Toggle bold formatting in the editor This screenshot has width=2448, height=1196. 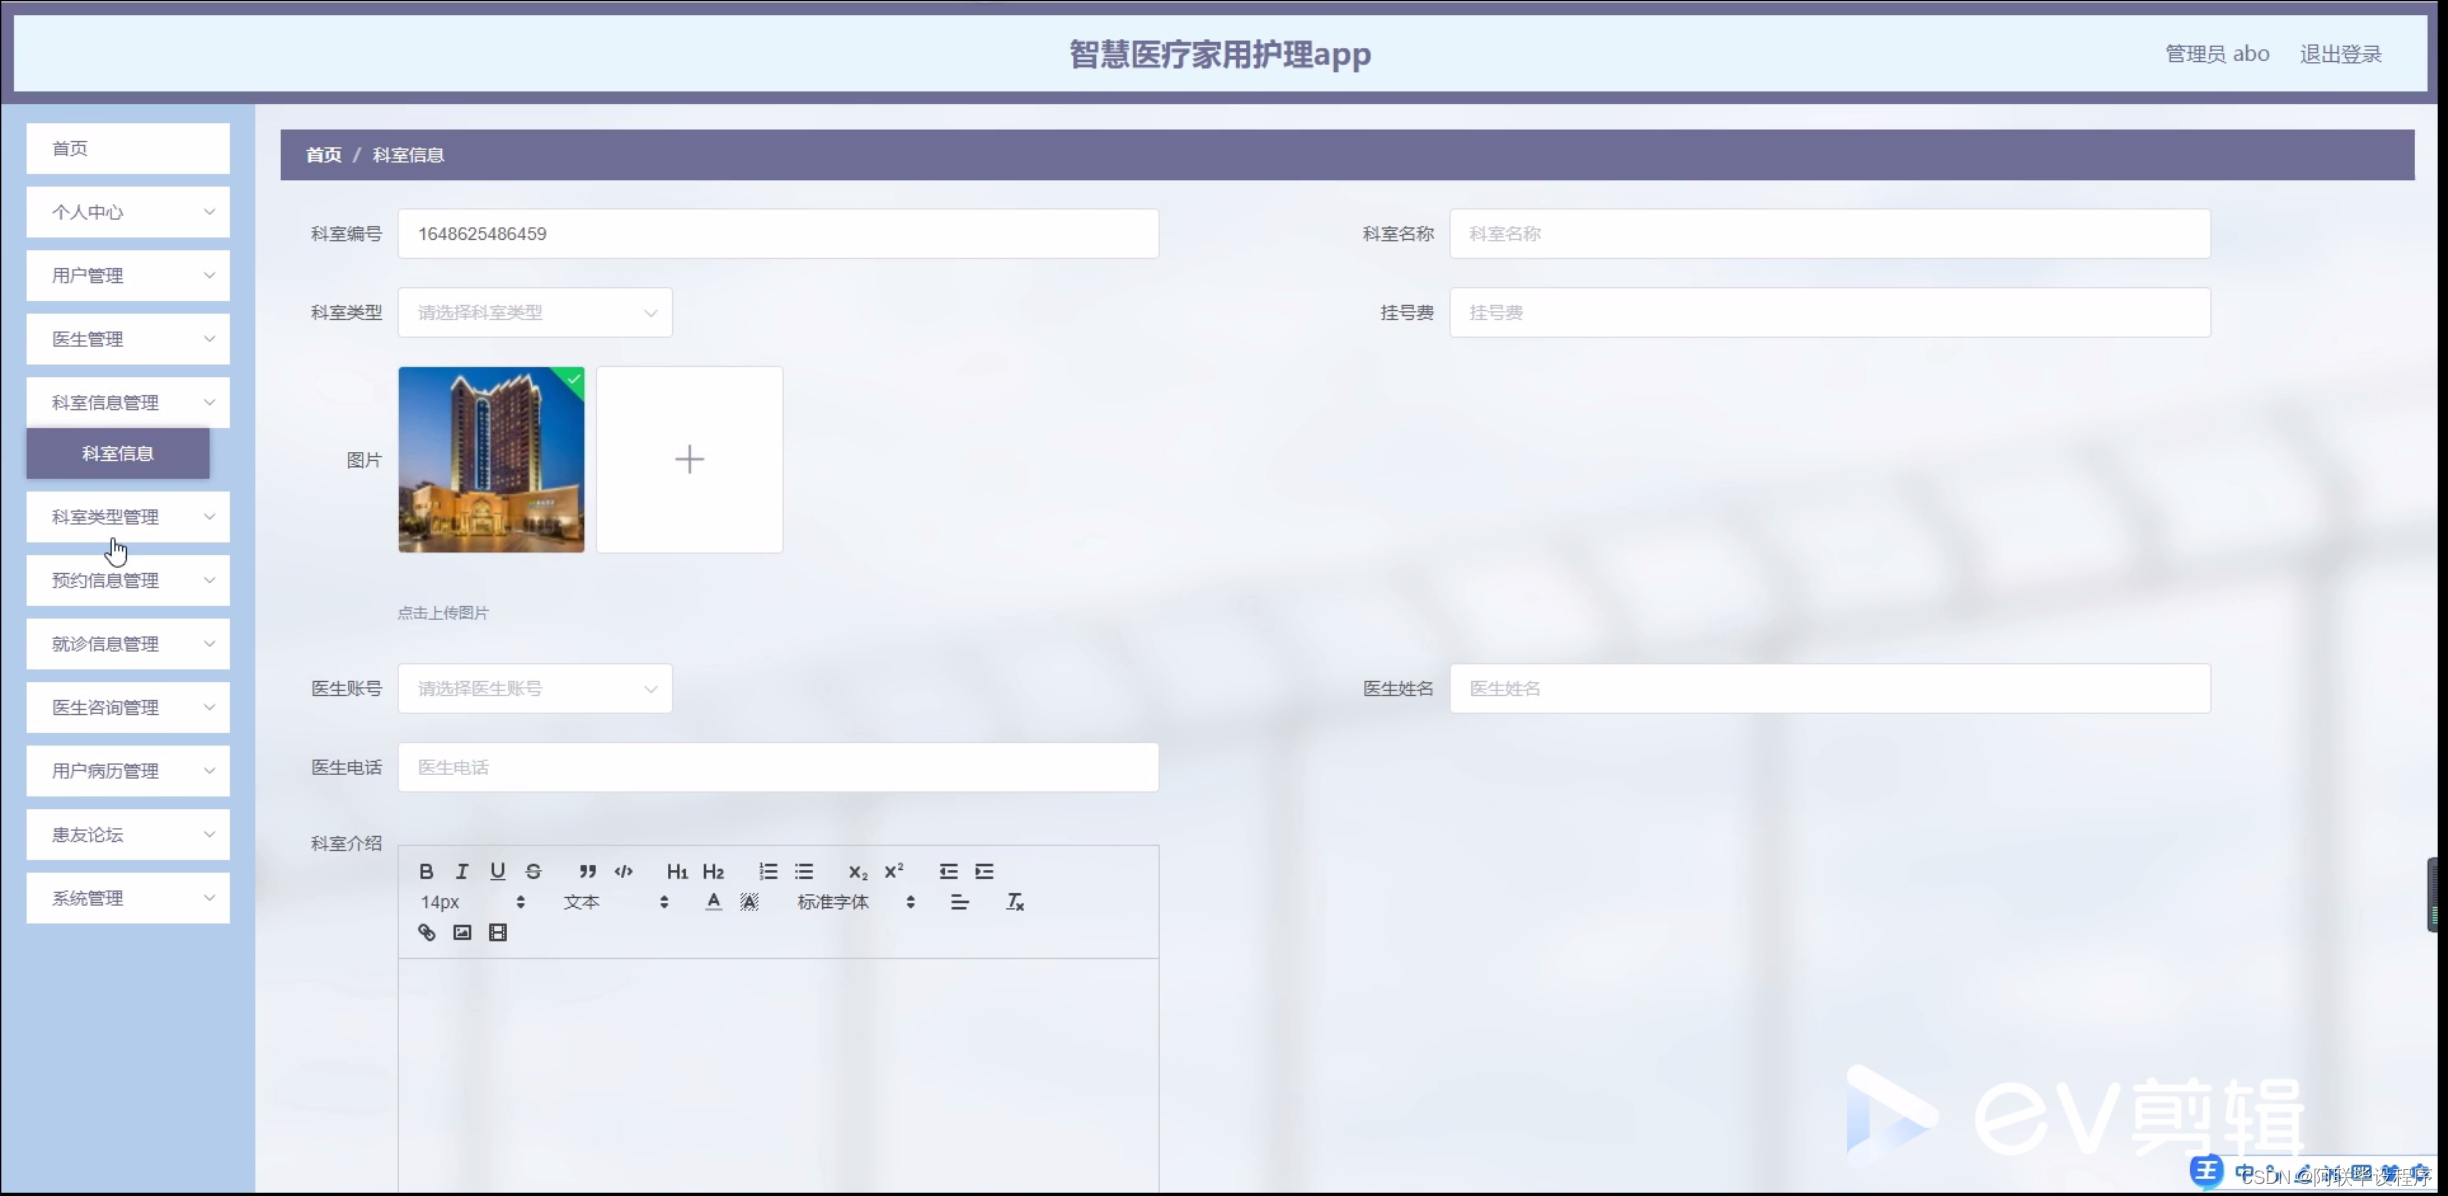pos(426,871)
